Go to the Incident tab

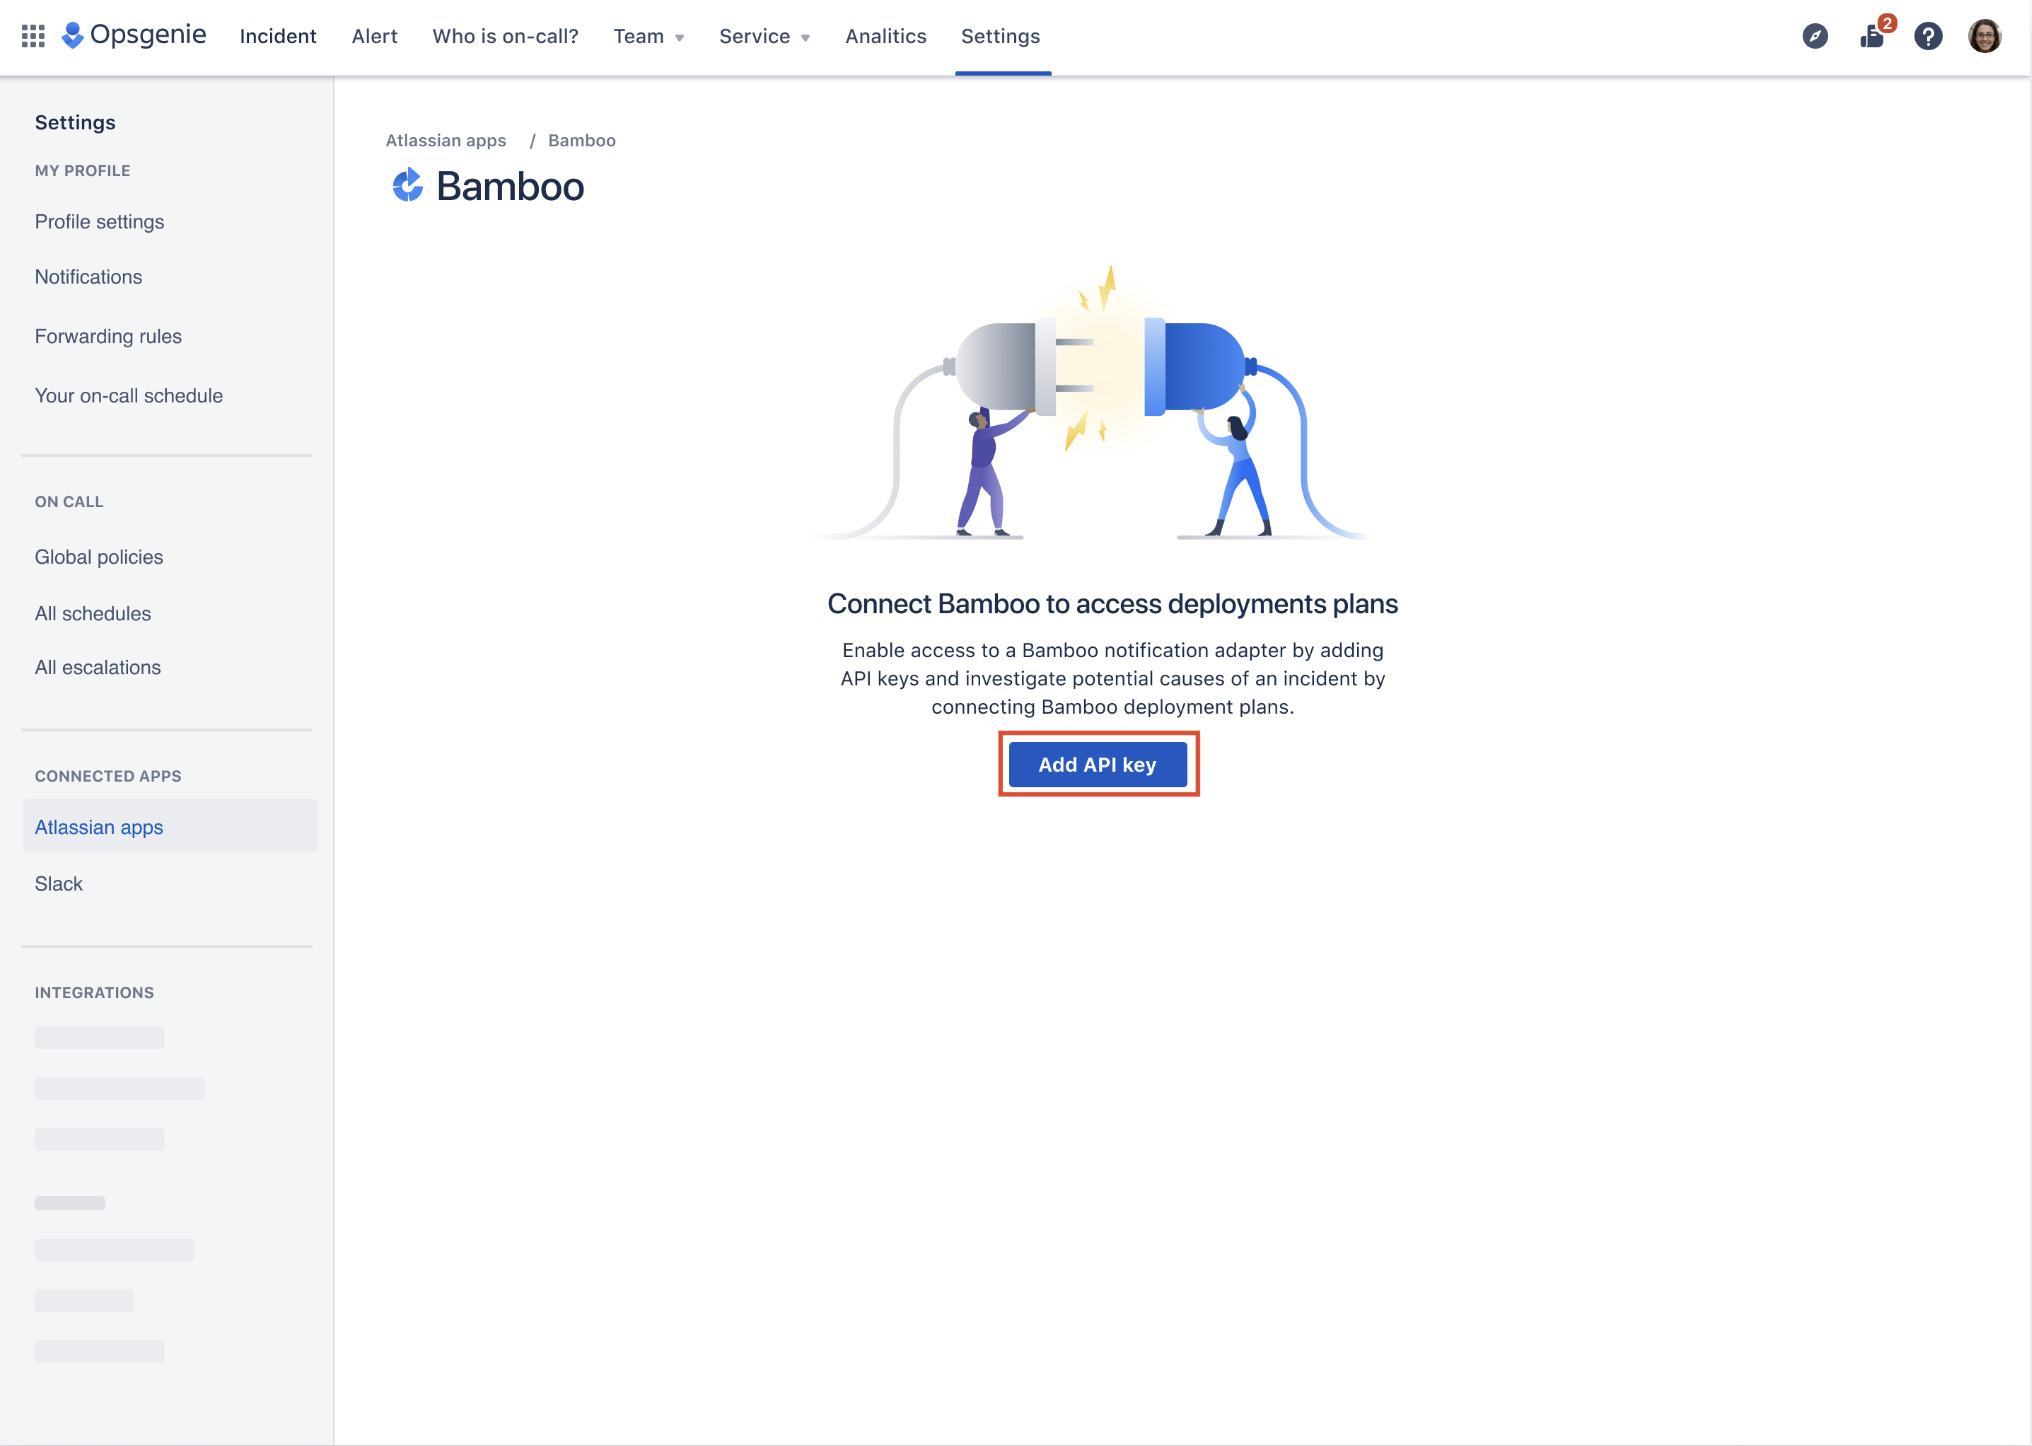[x=278, y=36]
